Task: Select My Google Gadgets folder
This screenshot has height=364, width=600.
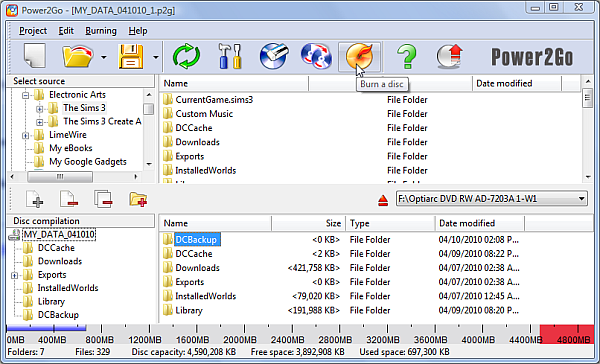Action: click(x=88, y=162)
